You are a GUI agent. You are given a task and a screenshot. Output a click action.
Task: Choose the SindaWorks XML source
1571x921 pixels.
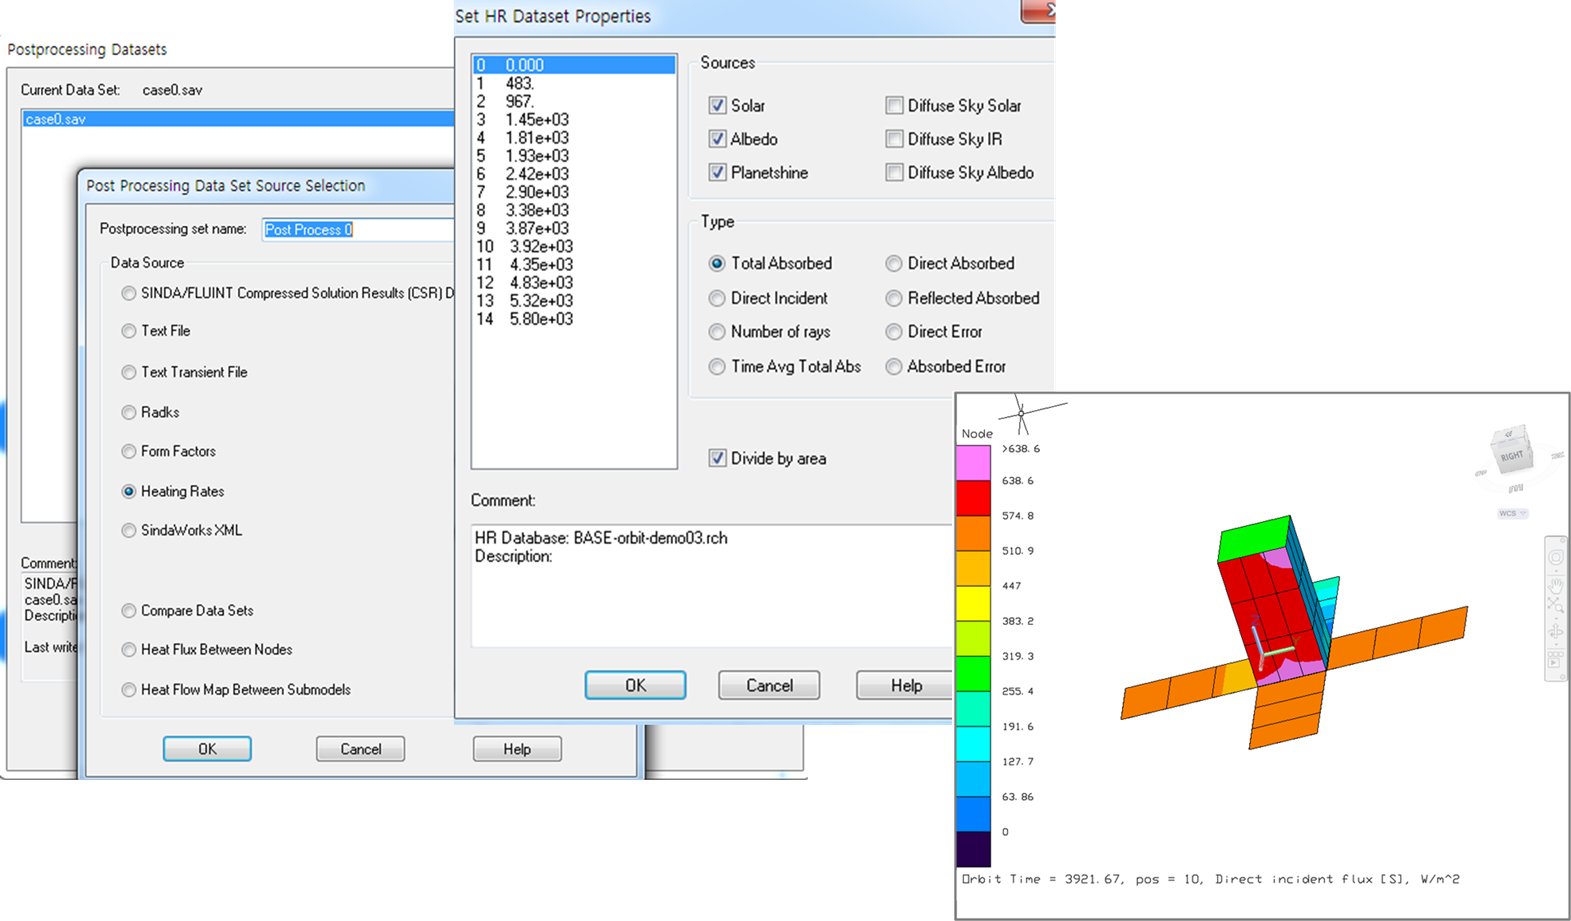(x=129, y=530)
